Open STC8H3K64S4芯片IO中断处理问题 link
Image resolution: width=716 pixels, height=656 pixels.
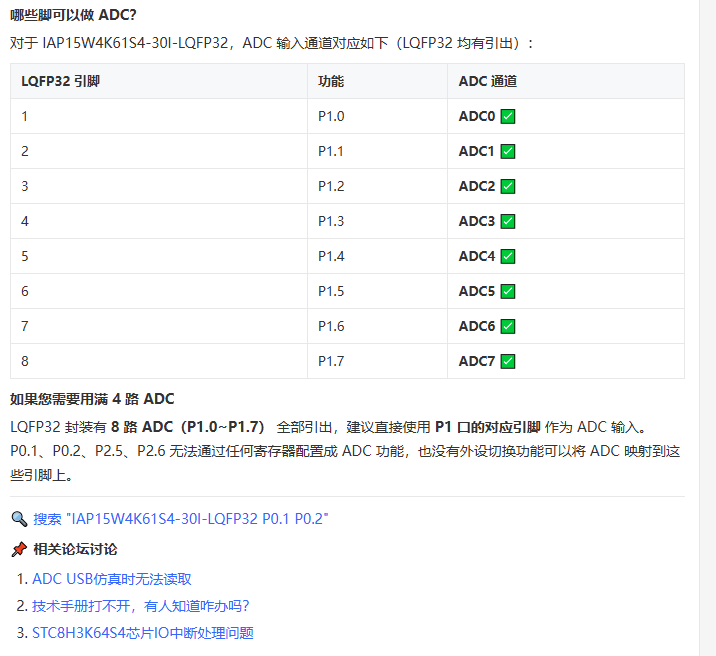coord(143,633)
